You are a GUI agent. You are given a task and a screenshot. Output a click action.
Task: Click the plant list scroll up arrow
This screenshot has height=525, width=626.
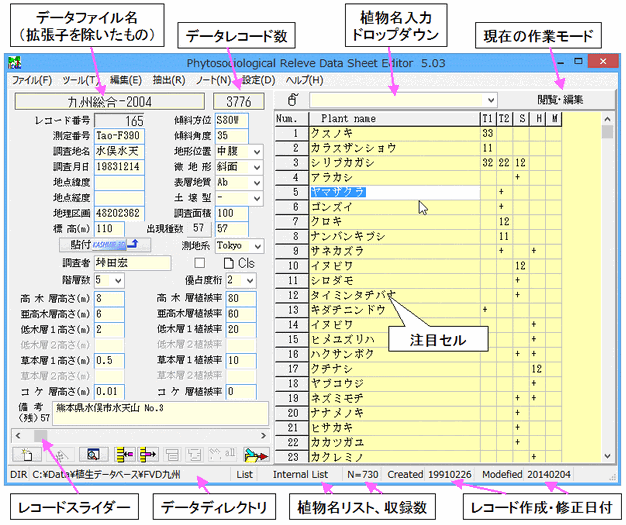tap(608, 119)
